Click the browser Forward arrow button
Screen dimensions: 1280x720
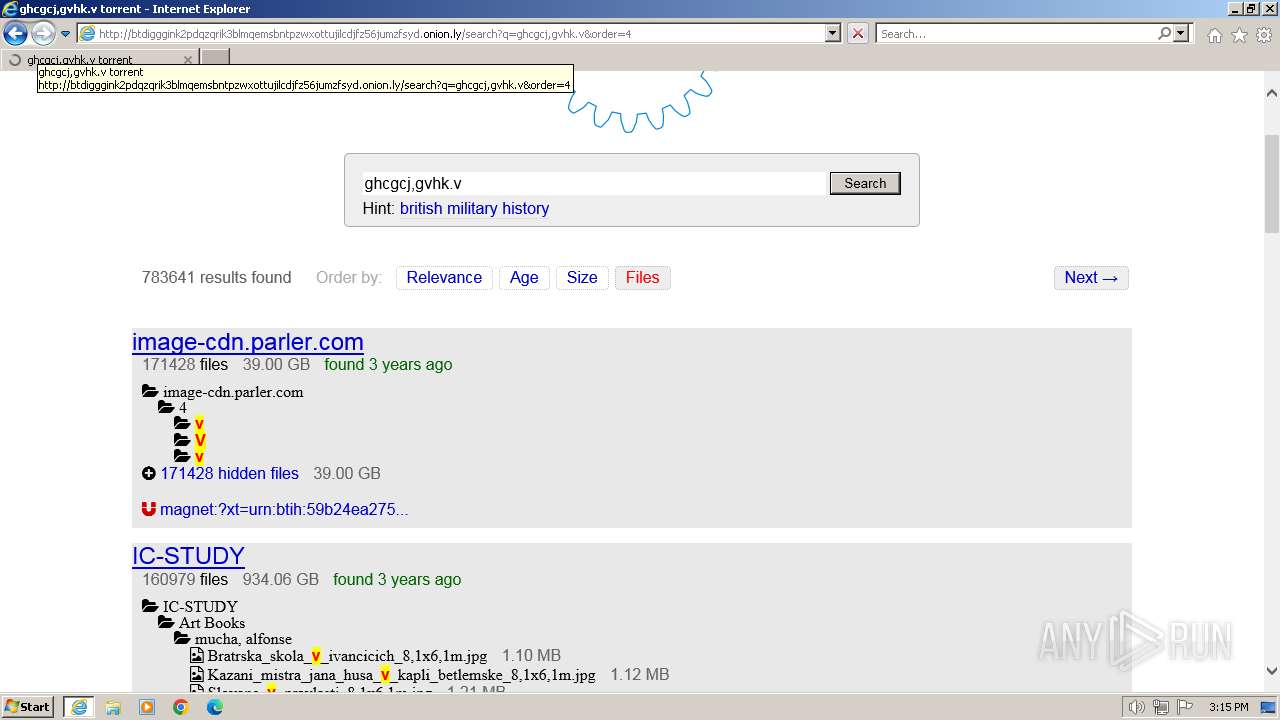(43, 34)
